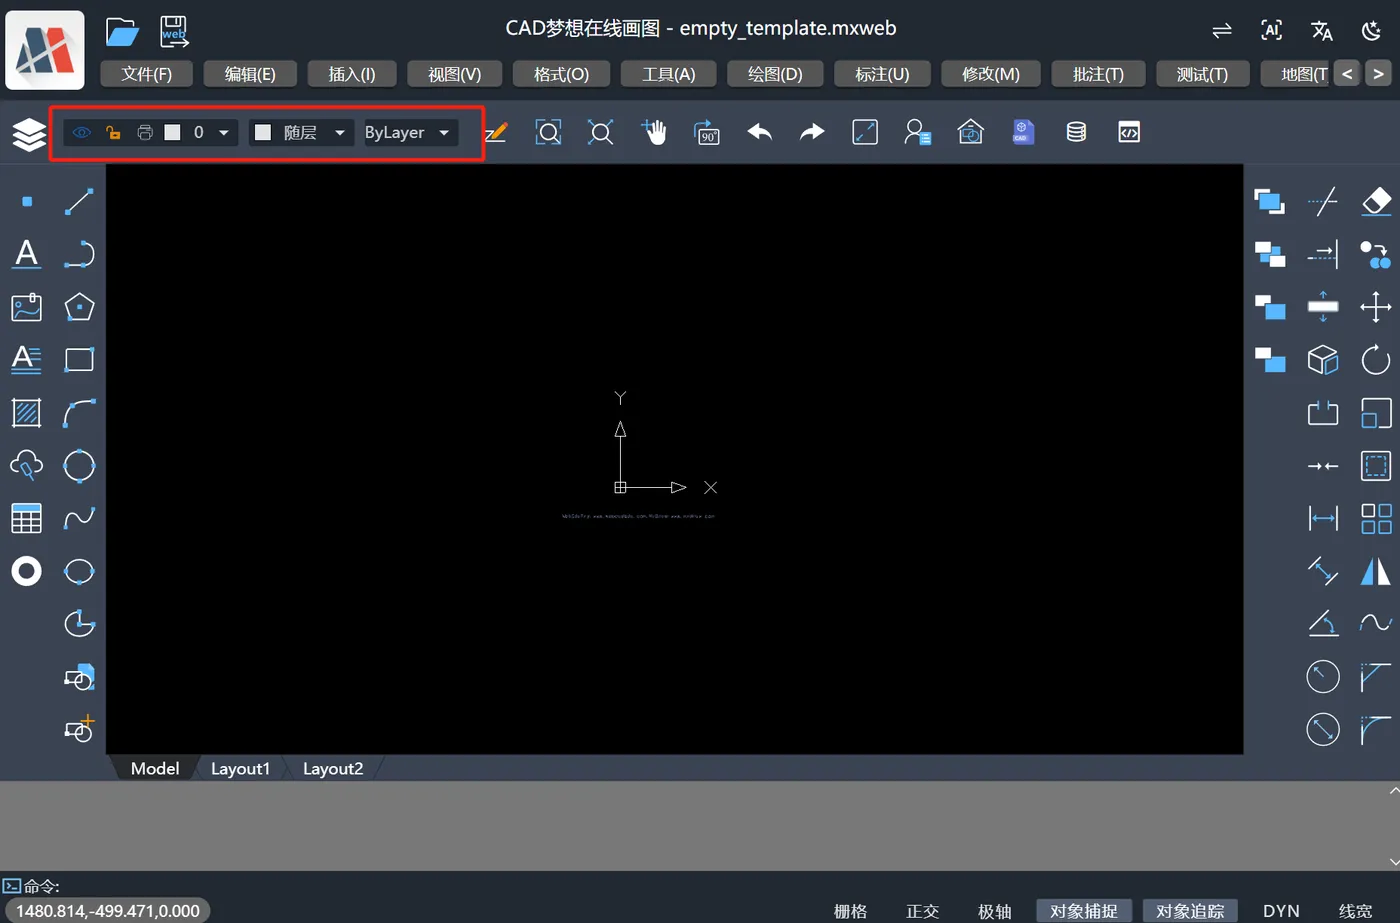
Task: Select the Mirror tool on right toolbar
Action: point(1375,571)
